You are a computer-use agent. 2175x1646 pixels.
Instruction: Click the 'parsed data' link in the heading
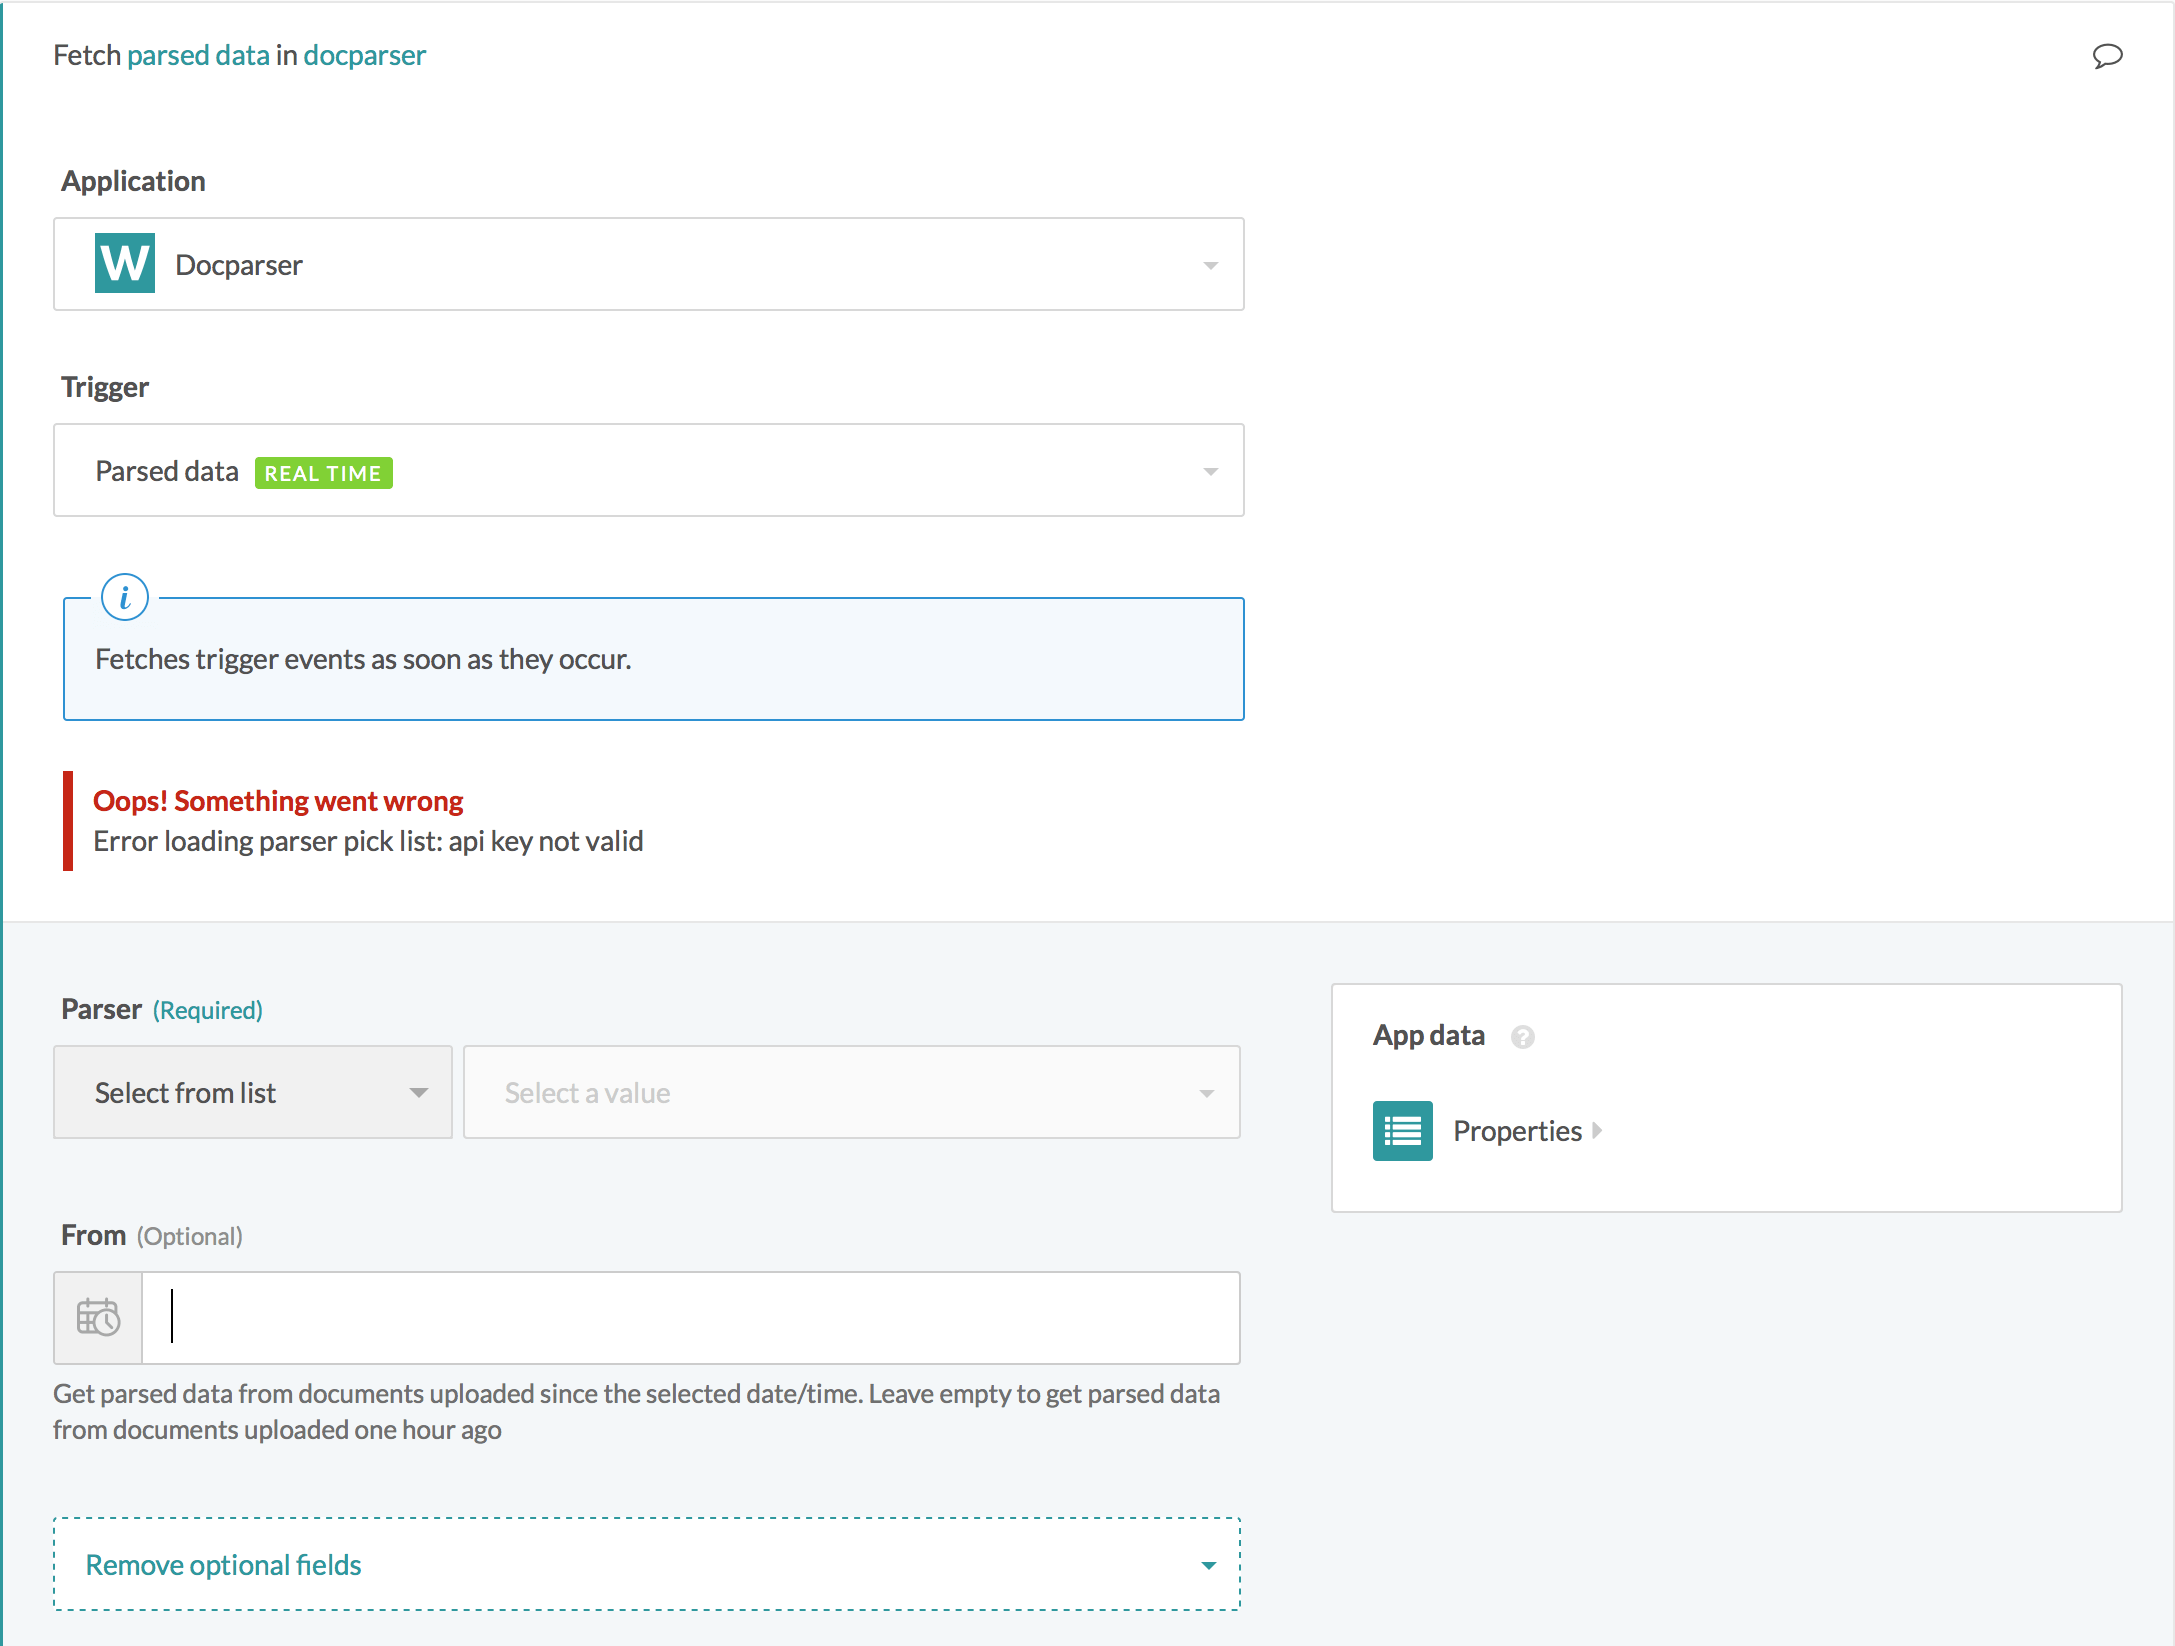tap(199, 55)
